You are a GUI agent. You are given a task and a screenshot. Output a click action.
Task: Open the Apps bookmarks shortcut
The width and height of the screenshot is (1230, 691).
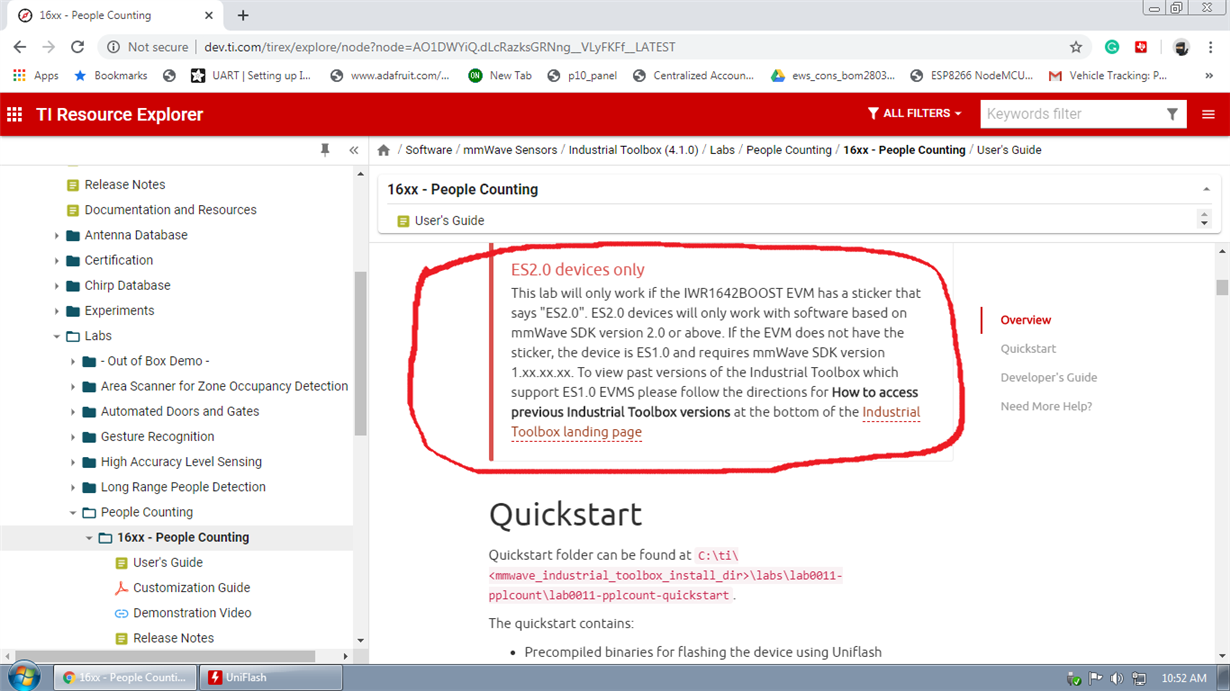tap(36, 75)
